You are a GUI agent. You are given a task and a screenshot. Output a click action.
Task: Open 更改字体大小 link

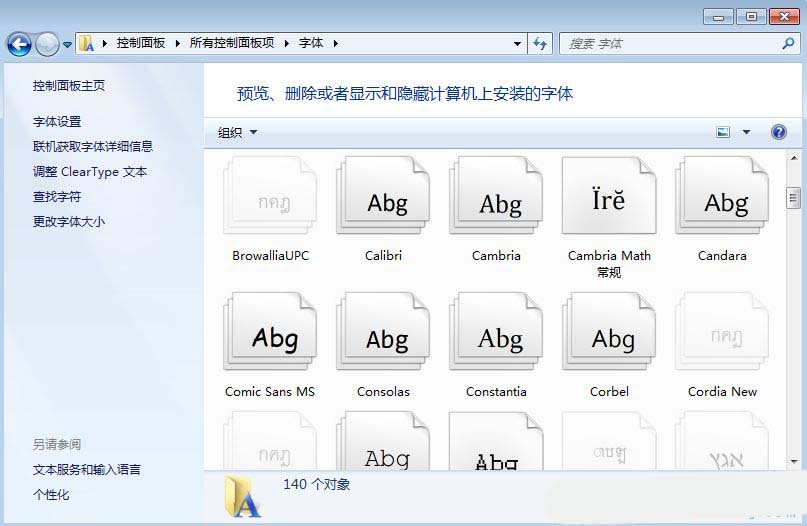(x=68, y=221)
